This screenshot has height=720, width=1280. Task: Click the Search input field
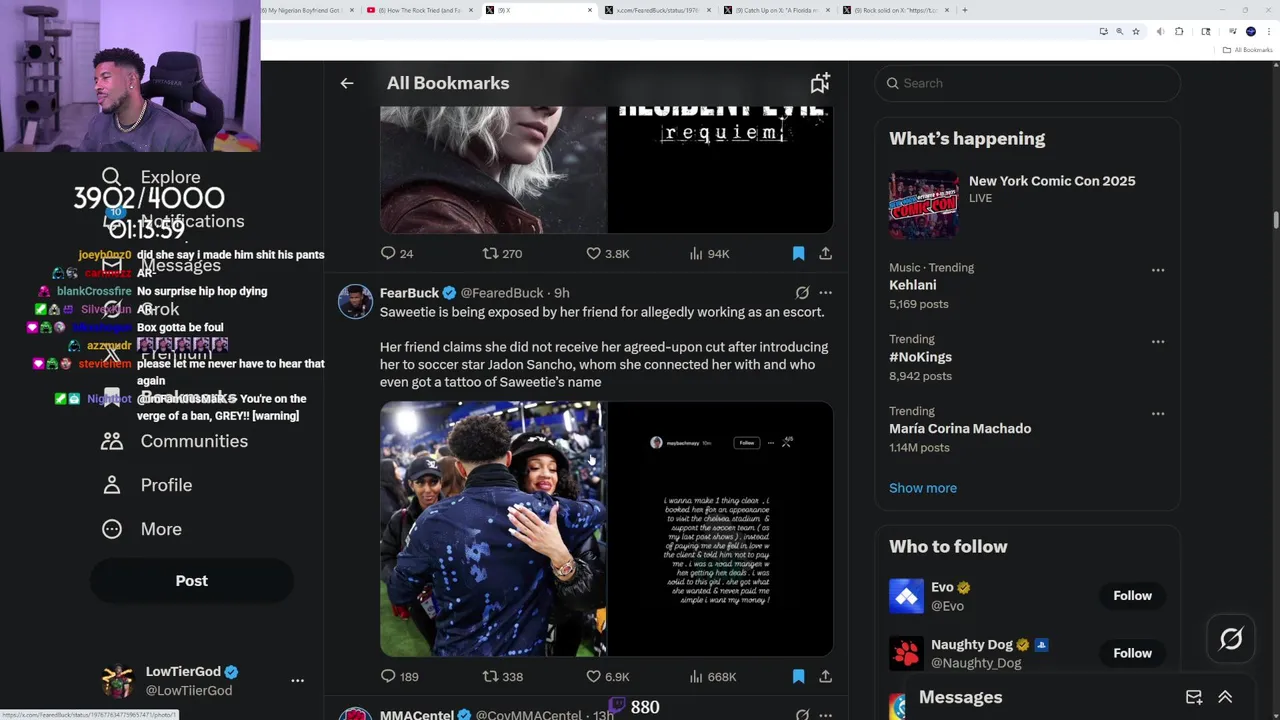point(1027,83)
